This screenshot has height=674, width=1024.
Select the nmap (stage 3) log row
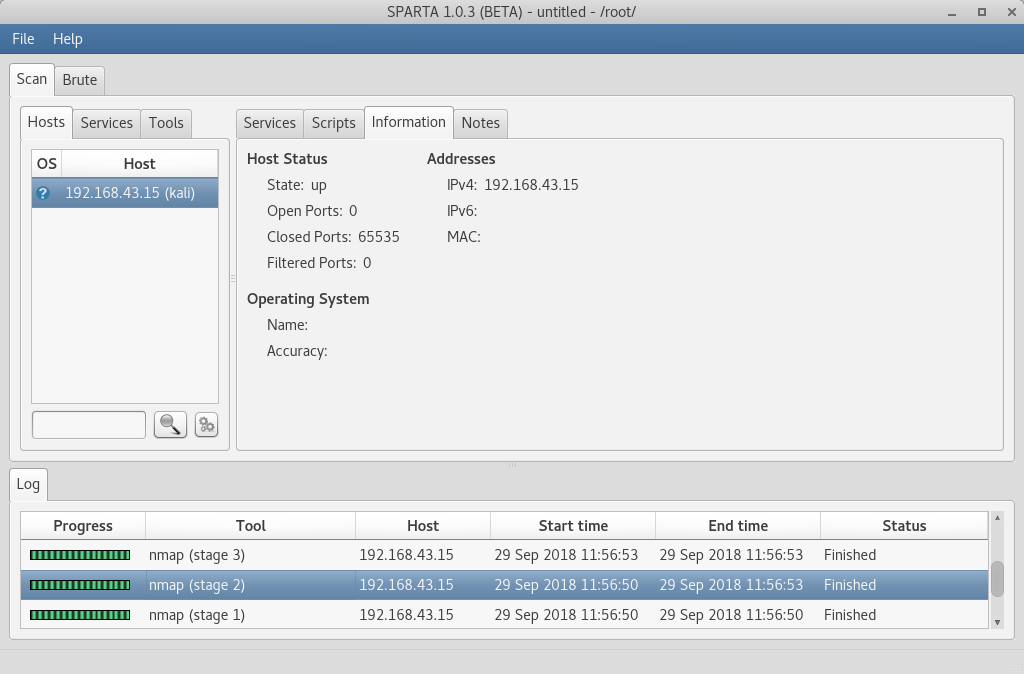point(504,555)
